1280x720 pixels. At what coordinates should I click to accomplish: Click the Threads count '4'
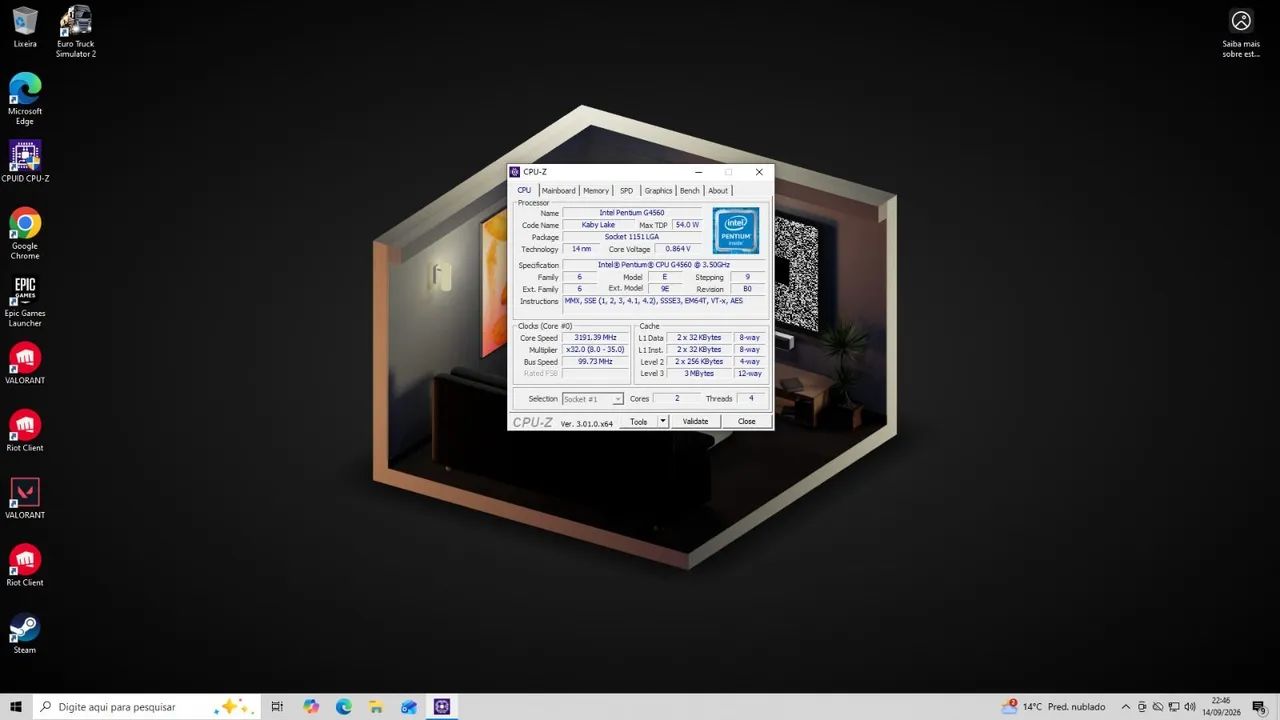coord(751,399)
